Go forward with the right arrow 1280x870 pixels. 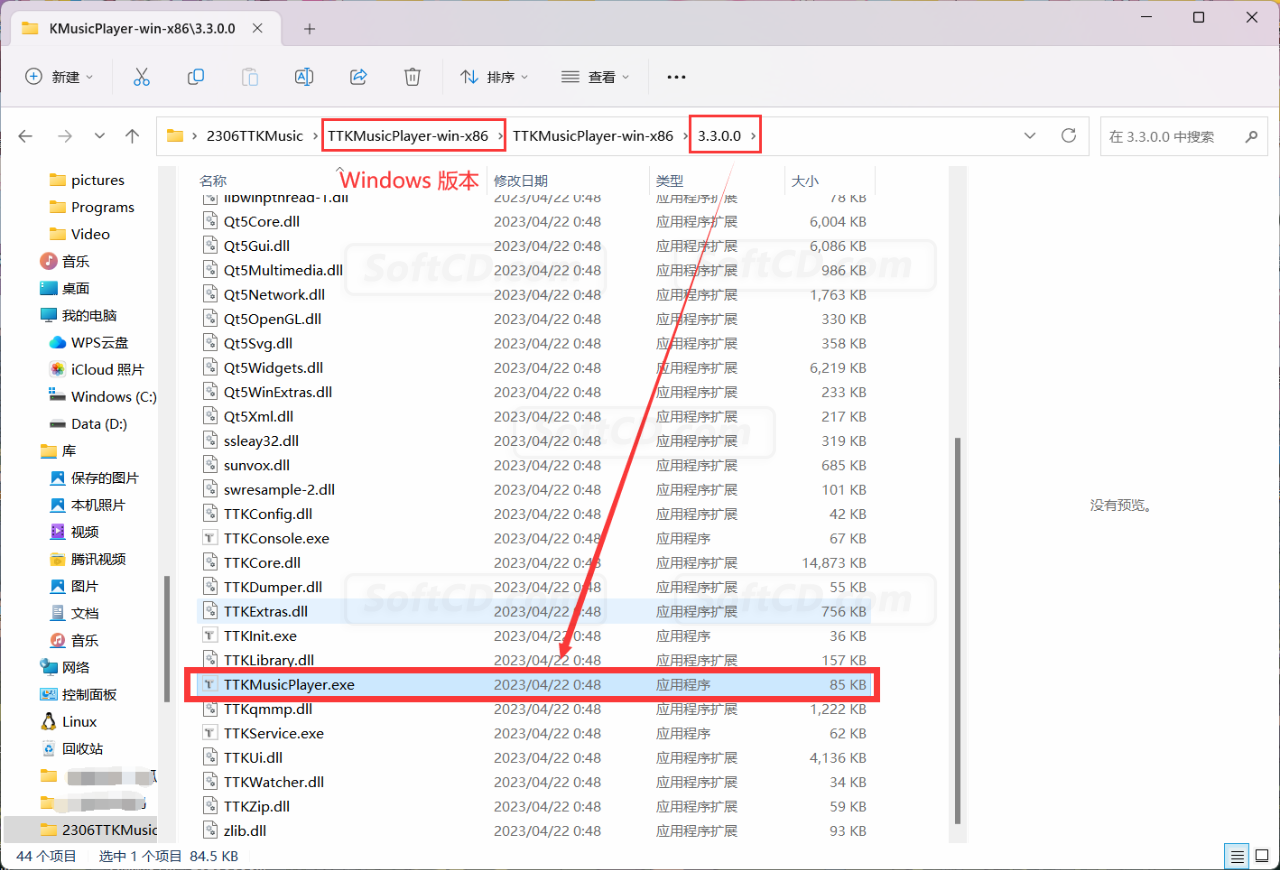click(64, 136)
